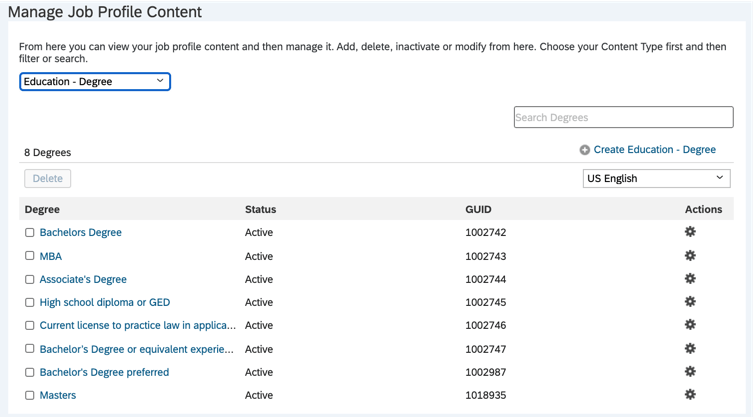This screenshot has width=754, height=417.
Task: Open the Education - Degree content type dropdown
Action: point(95,82)
